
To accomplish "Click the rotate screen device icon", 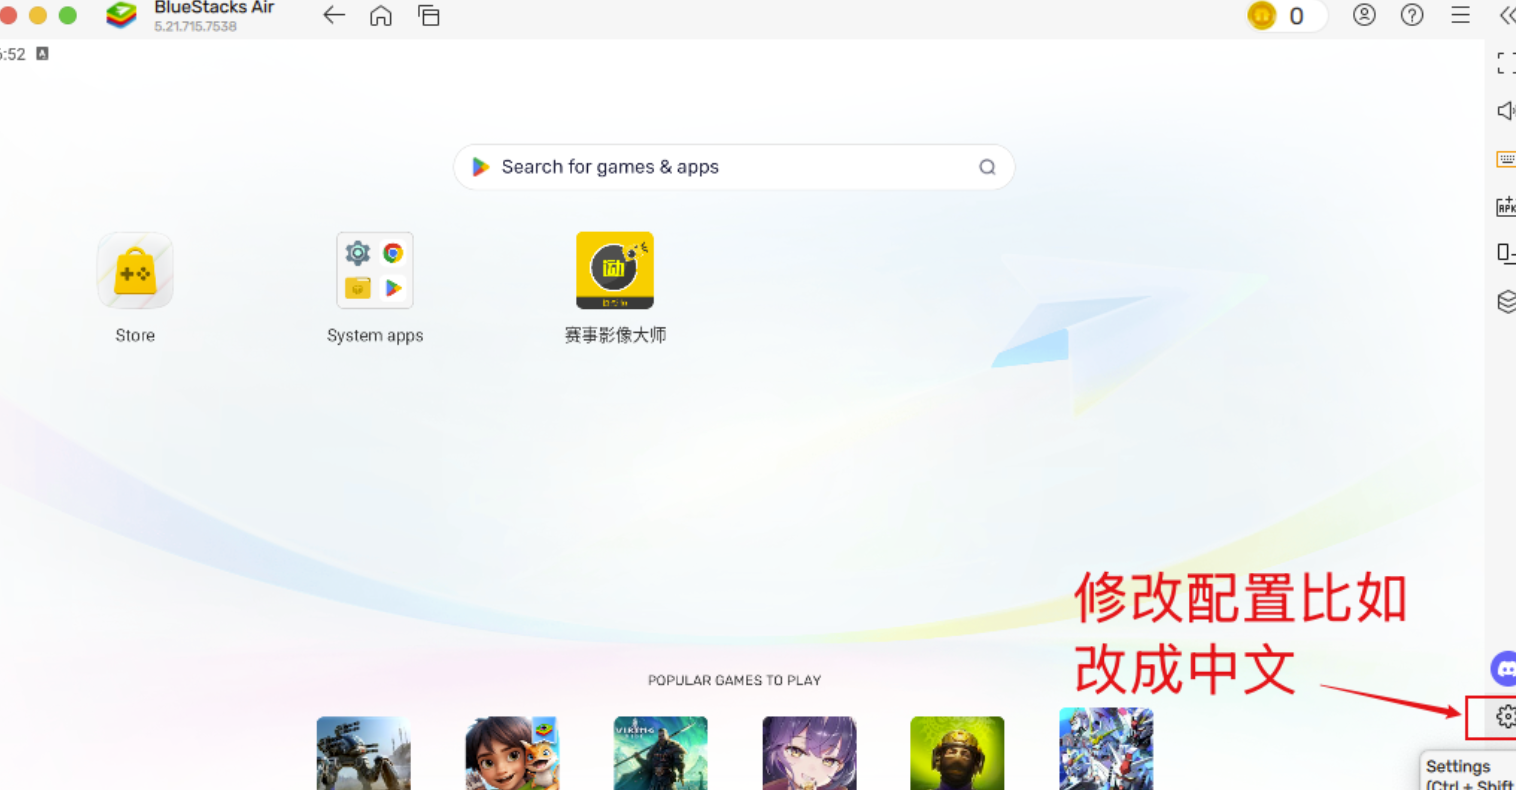I will [1506, 253].
